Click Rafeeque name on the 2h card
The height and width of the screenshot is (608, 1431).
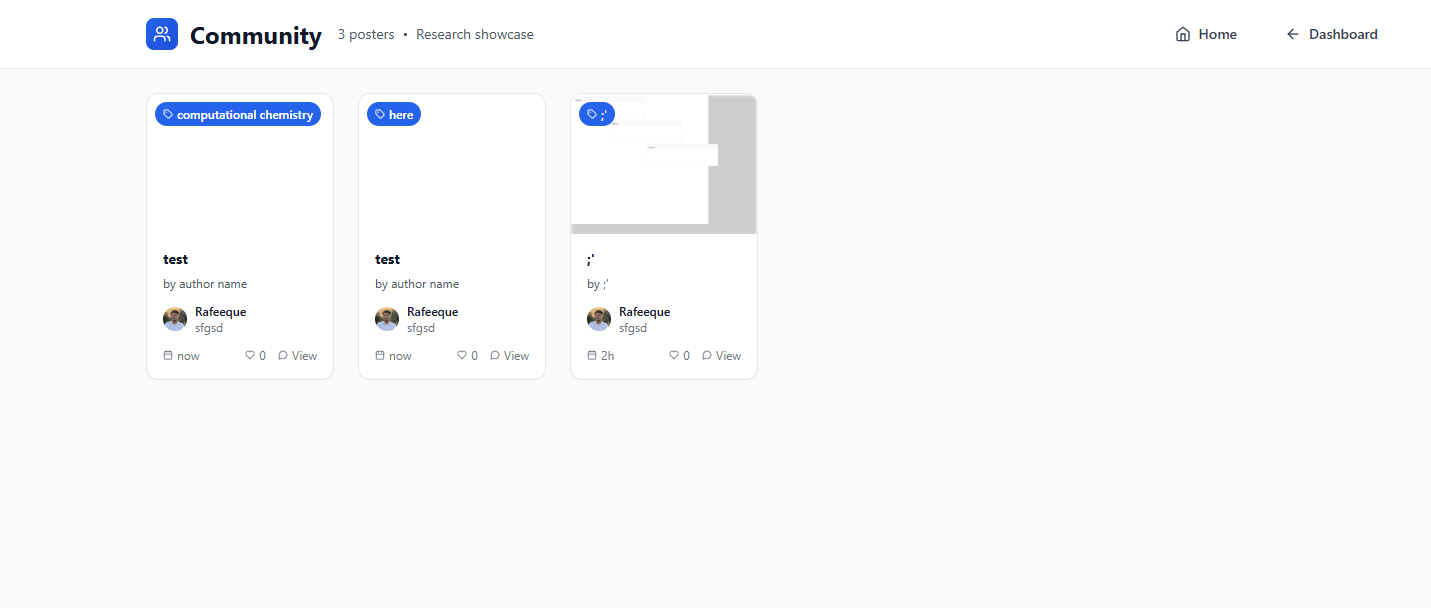pyautogui.click(x=644, y=312)
